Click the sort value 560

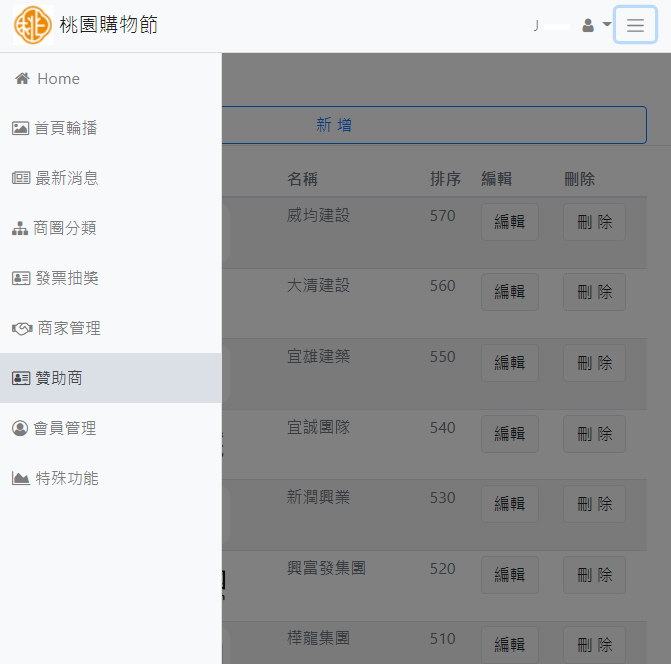click(442, 286)
